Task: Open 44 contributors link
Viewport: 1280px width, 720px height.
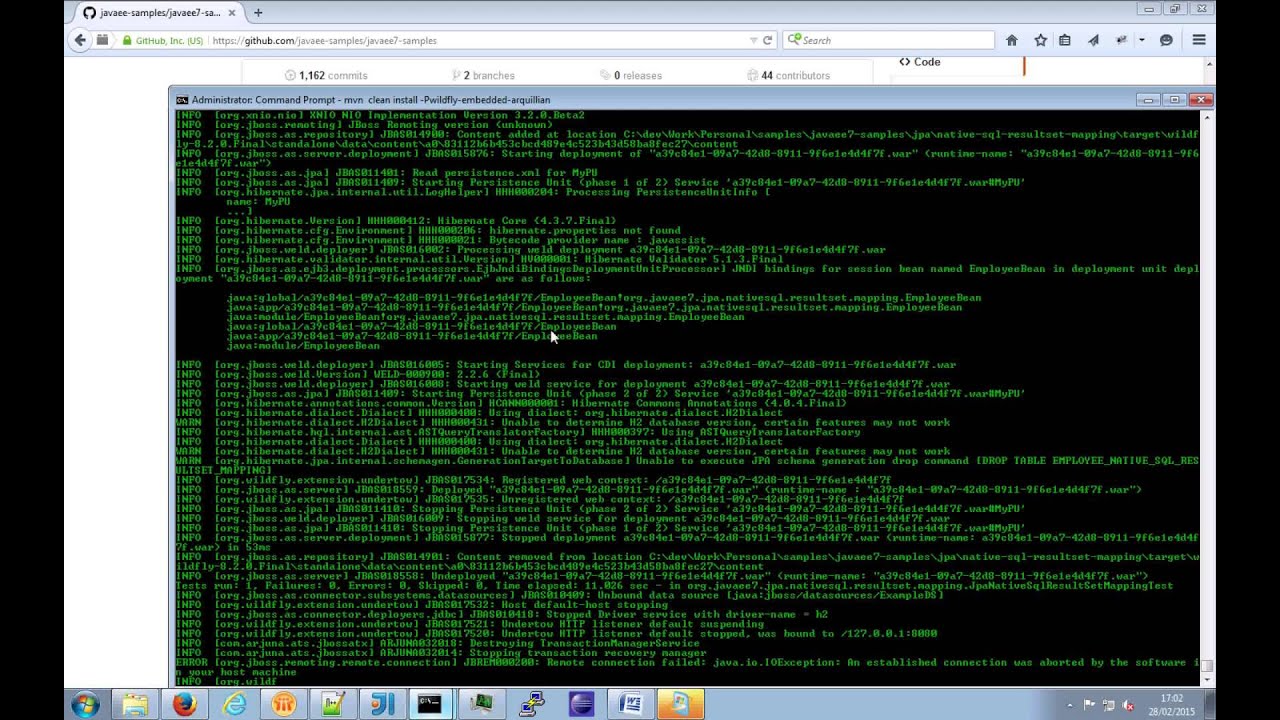Action: tap(788, 75)
